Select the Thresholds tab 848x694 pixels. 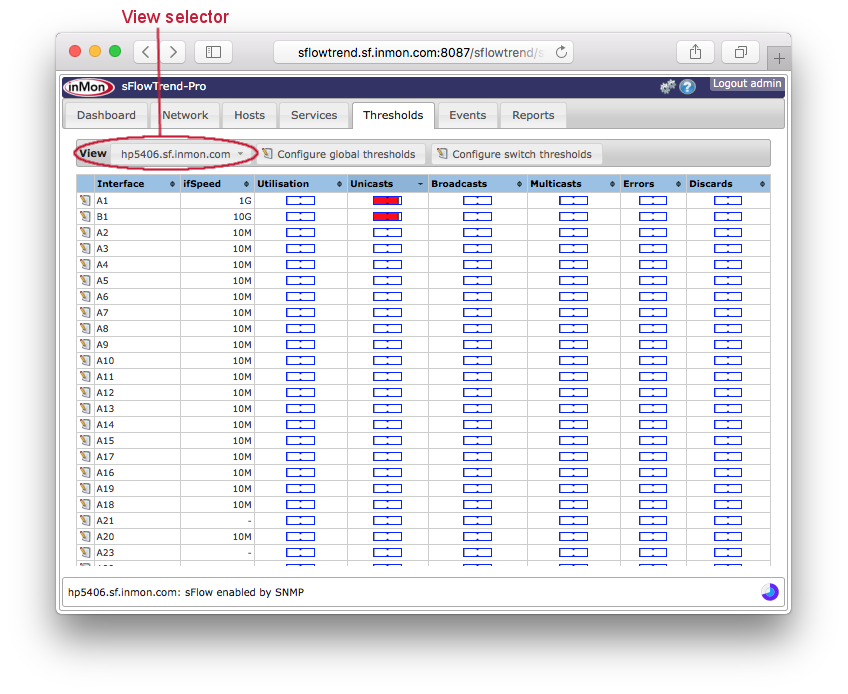[x=393, y=115]
